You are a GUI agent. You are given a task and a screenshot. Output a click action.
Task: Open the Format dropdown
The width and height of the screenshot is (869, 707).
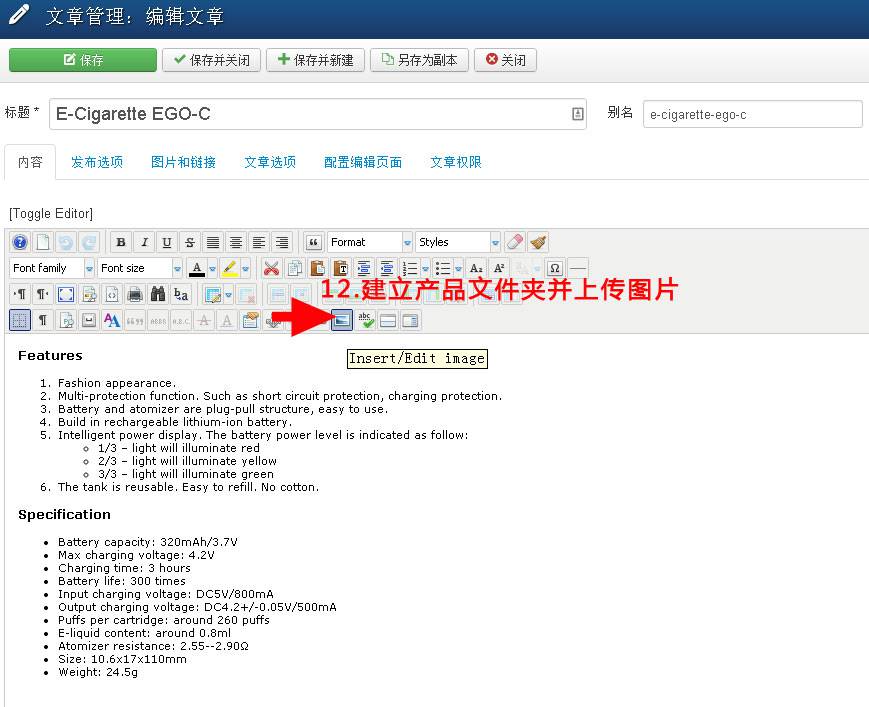click(x=368, y=241)
